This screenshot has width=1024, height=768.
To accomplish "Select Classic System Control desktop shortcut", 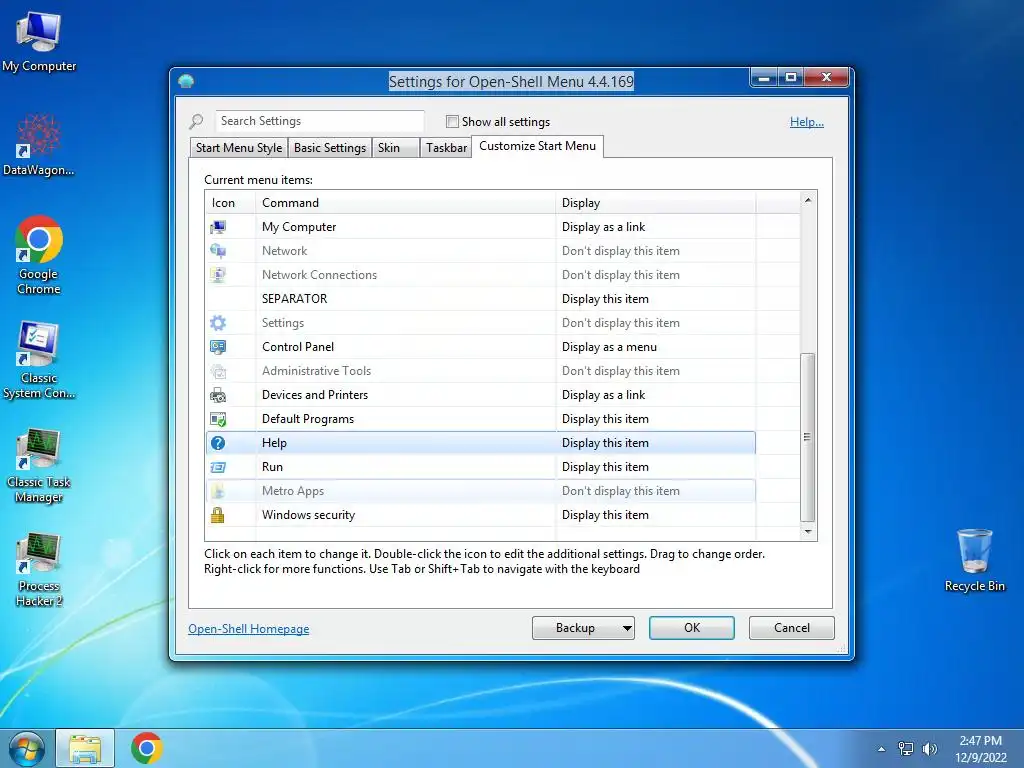I will [x=39, y=359].
